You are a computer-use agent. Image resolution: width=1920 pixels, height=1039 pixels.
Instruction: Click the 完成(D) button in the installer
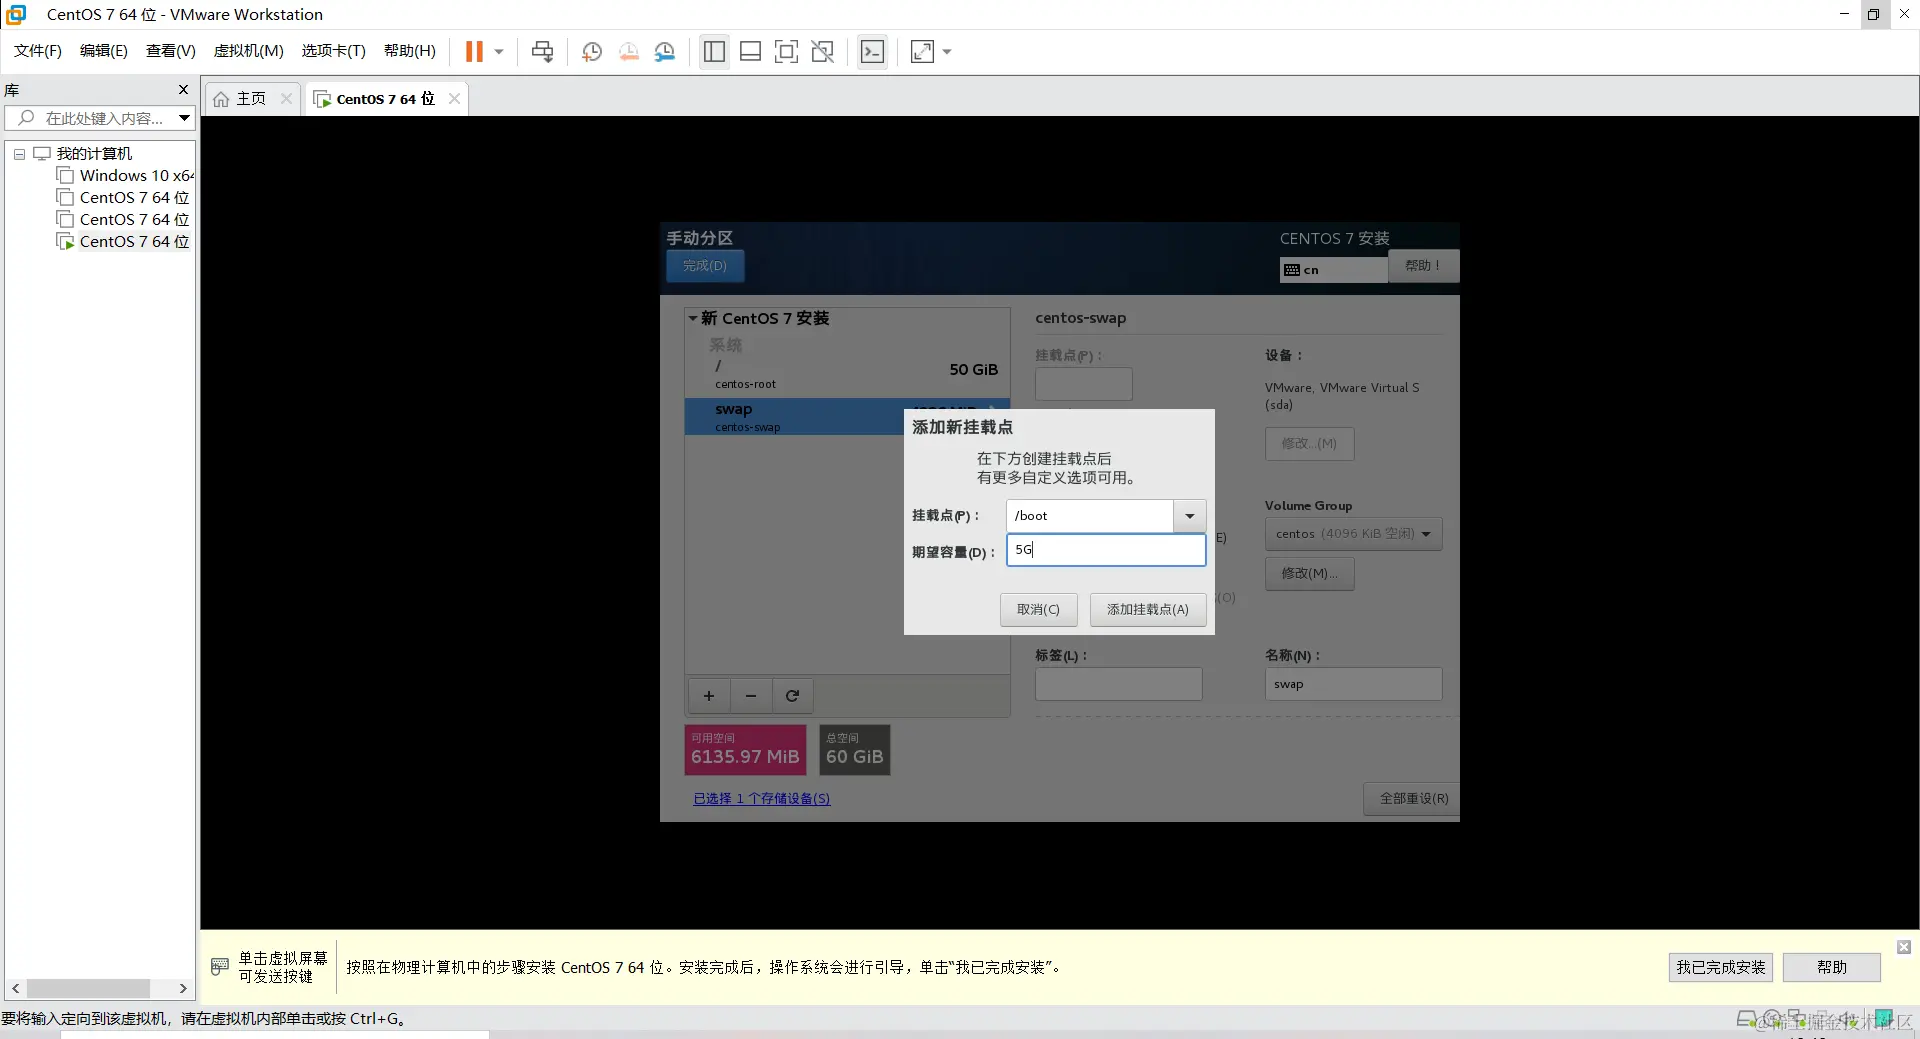click(705, 266)
